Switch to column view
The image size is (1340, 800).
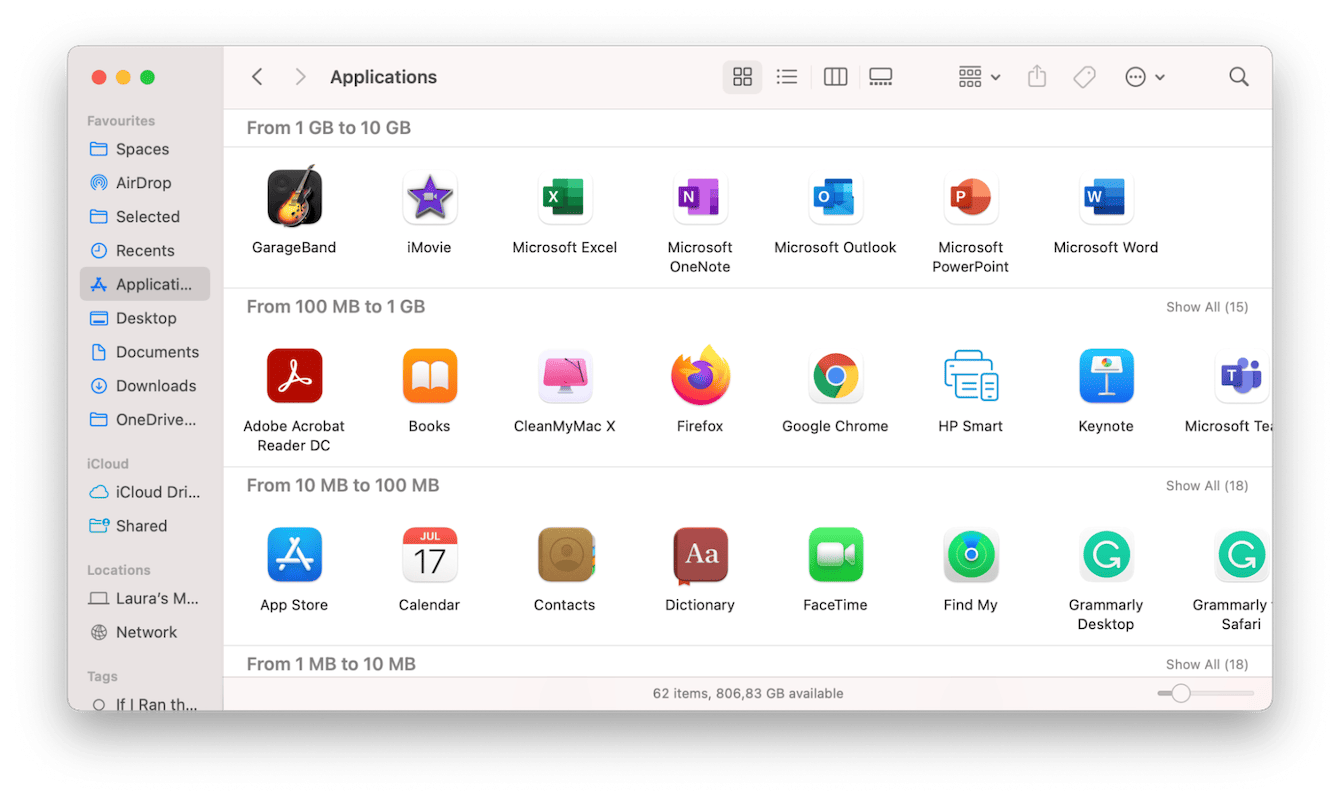point(835,76)
